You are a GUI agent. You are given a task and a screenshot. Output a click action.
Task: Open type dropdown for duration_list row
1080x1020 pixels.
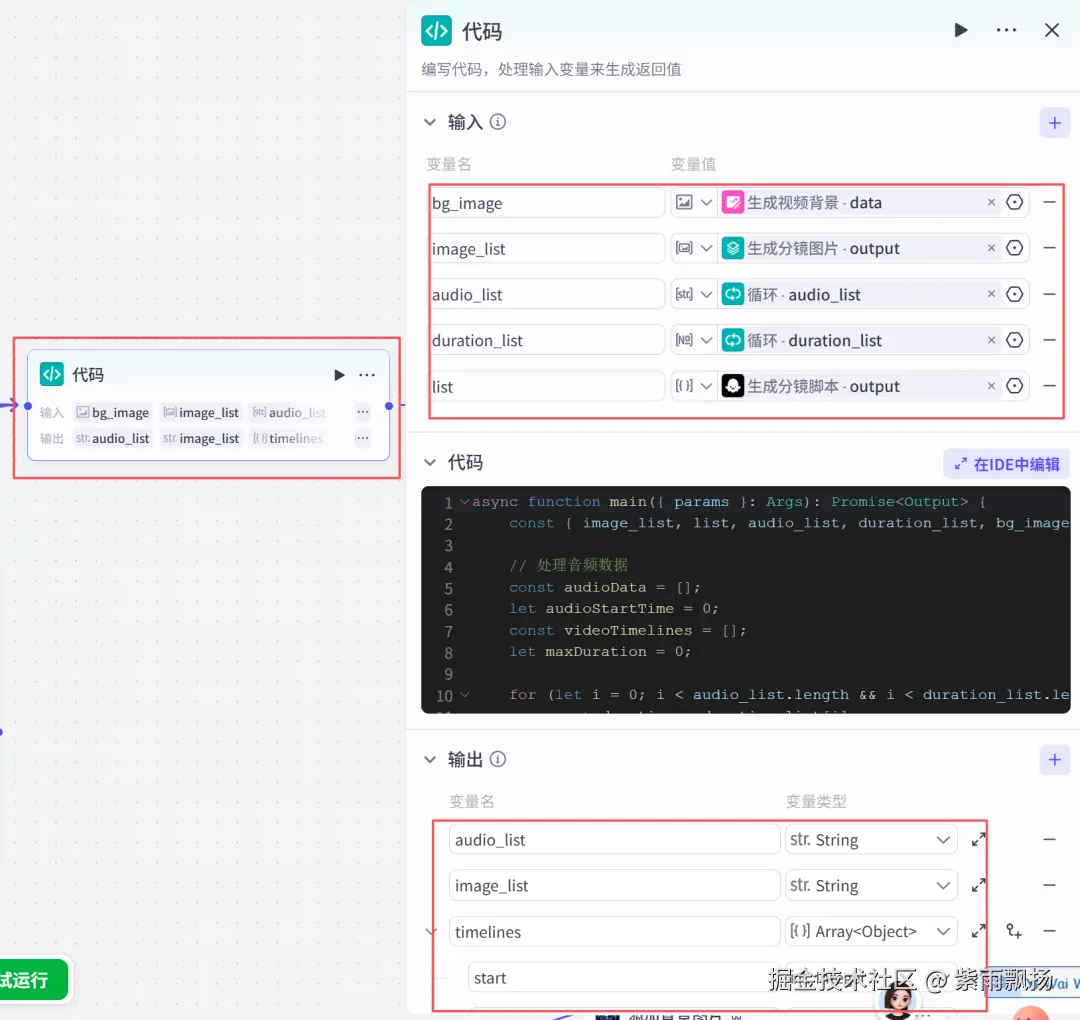(694, 340)
